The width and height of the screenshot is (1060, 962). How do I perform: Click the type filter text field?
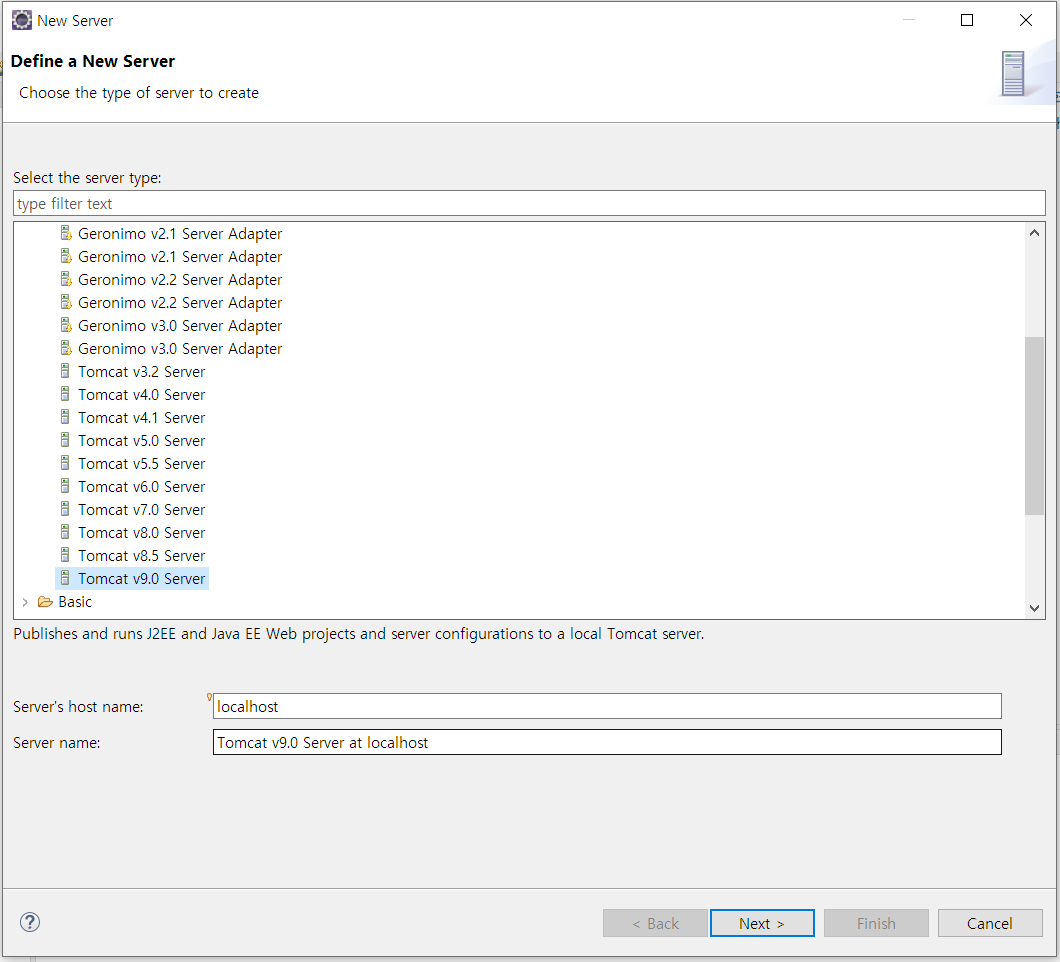click(529, 203)
